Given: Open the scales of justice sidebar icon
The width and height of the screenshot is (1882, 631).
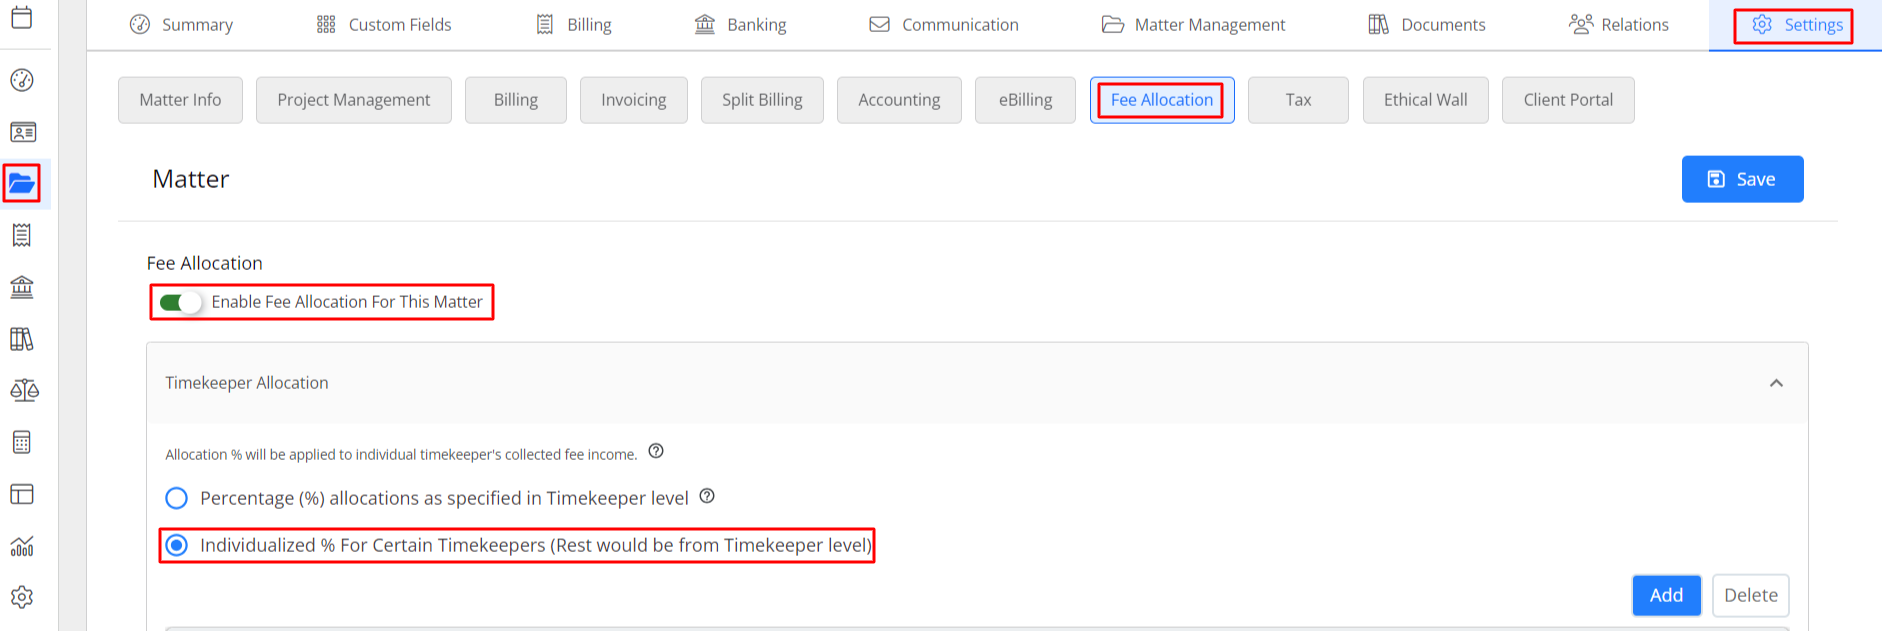Looking at the screenshot, I should coord(24,390).
